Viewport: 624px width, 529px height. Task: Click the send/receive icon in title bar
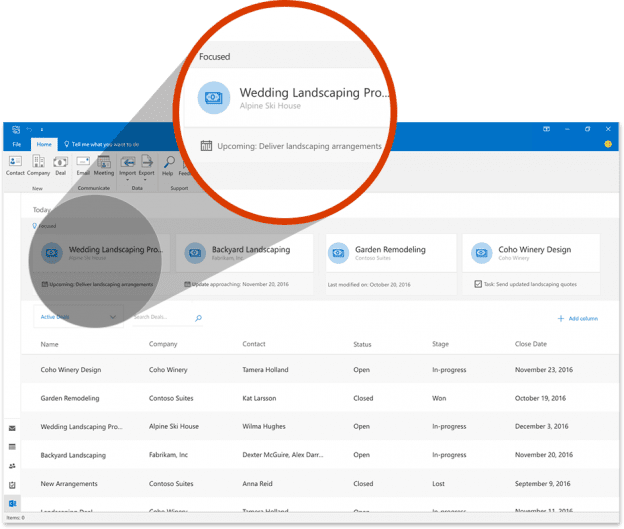(16, 129)
